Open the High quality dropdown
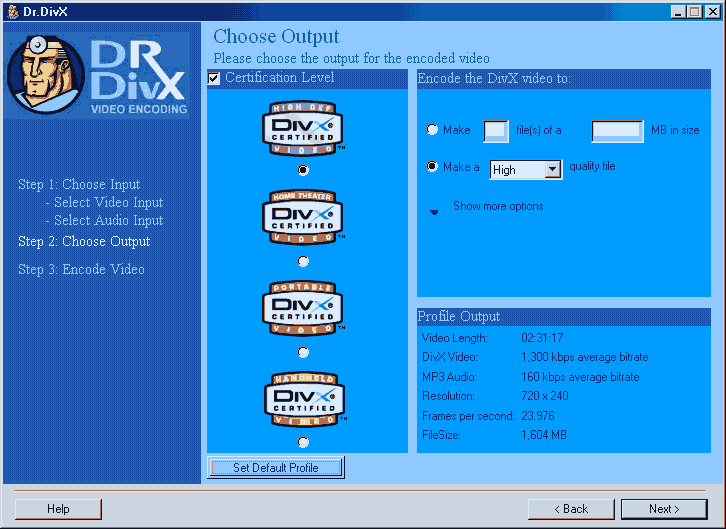The image size is (726, 529). click(553, 170)
